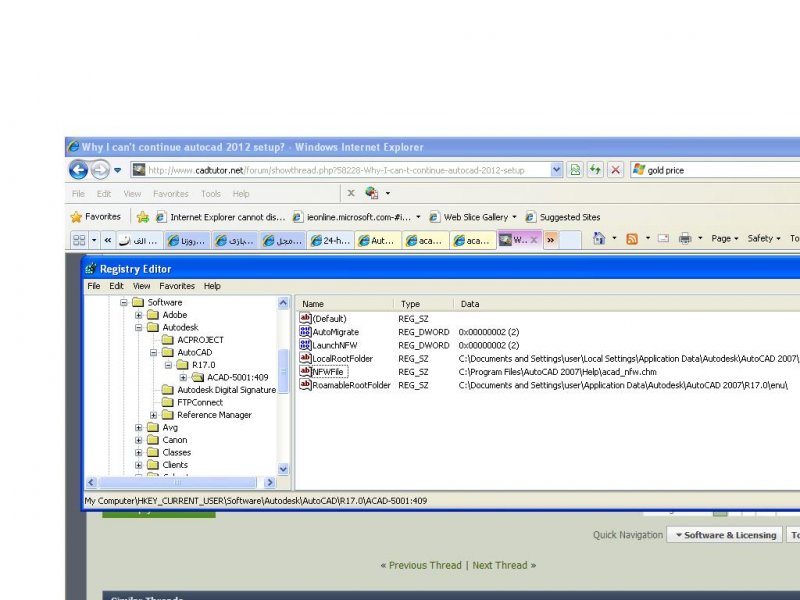
Task: Click the security toolbar globe icon
Action: click(x=371, y=193)
